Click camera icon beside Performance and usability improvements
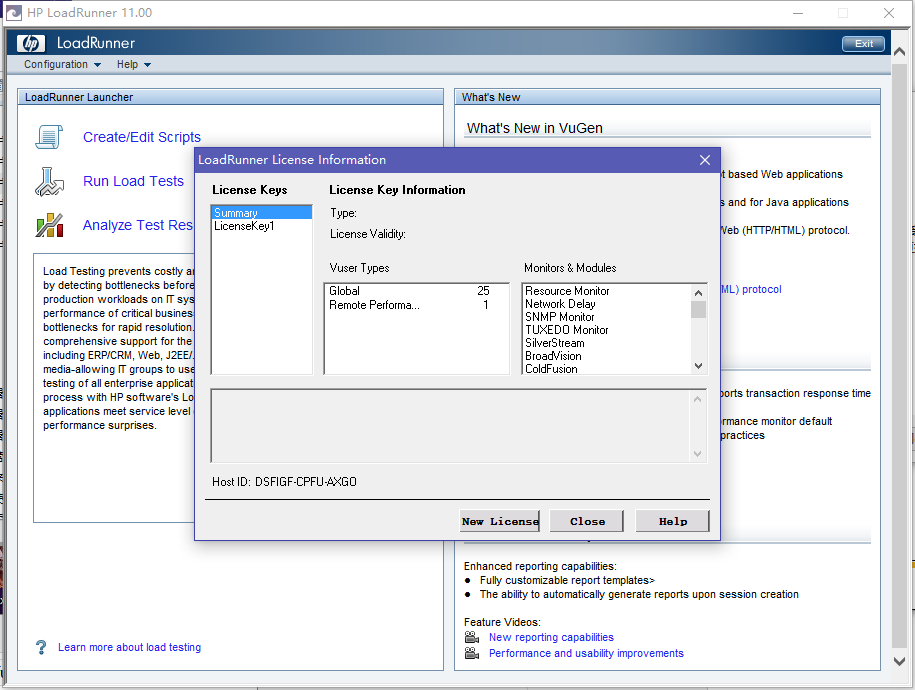This screenshot has height=690, width=915. pyautogui.click(x=472, y=653)
